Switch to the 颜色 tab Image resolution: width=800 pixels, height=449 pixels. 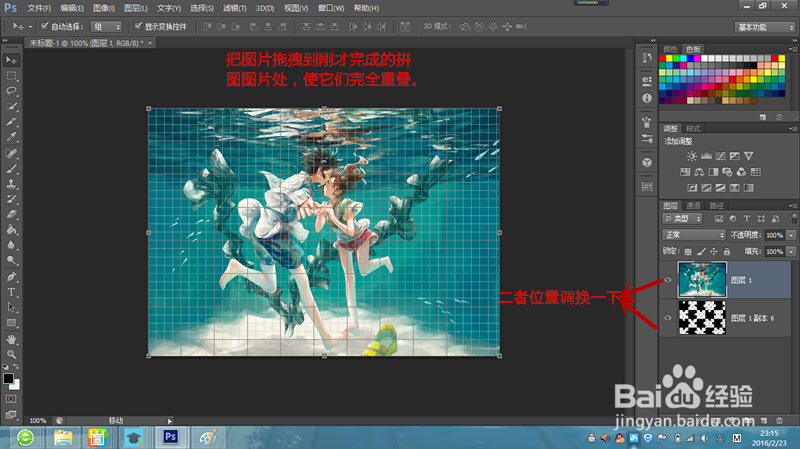[x=670, y=49]
